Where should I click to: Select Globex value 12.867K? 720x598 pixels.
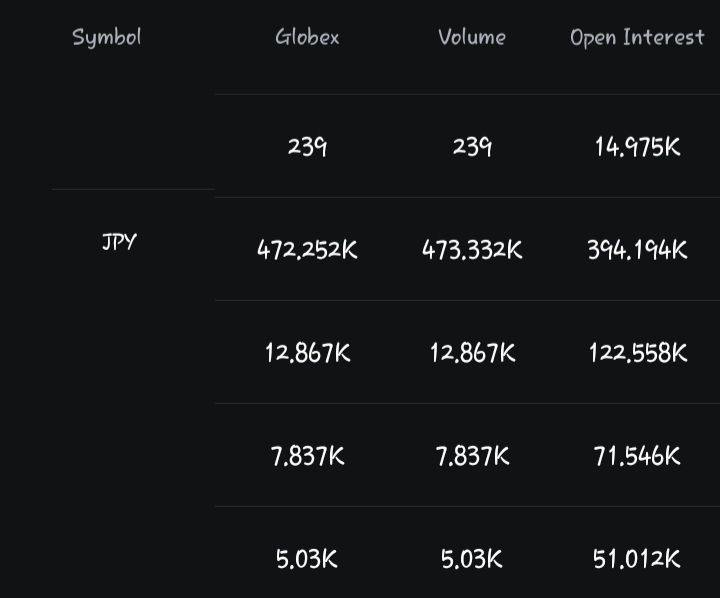point(307,353)
